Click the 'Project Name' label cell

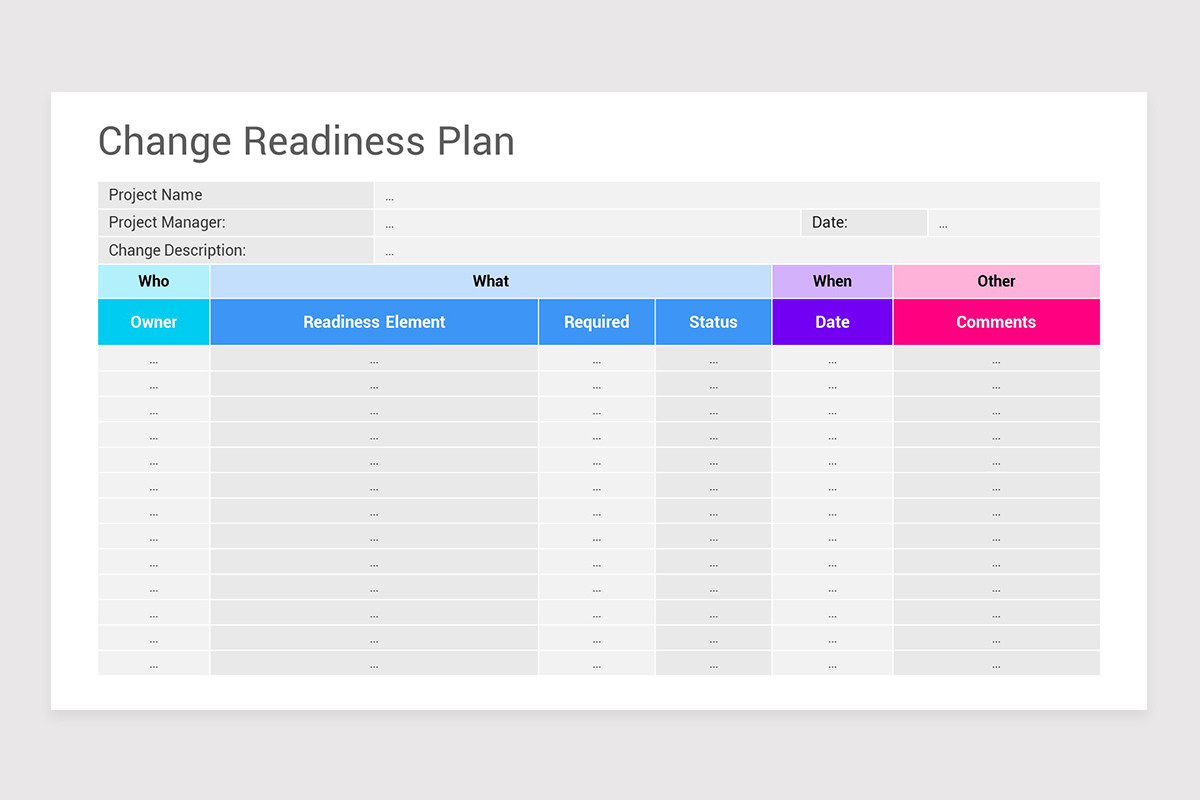[x=235, y=195]
